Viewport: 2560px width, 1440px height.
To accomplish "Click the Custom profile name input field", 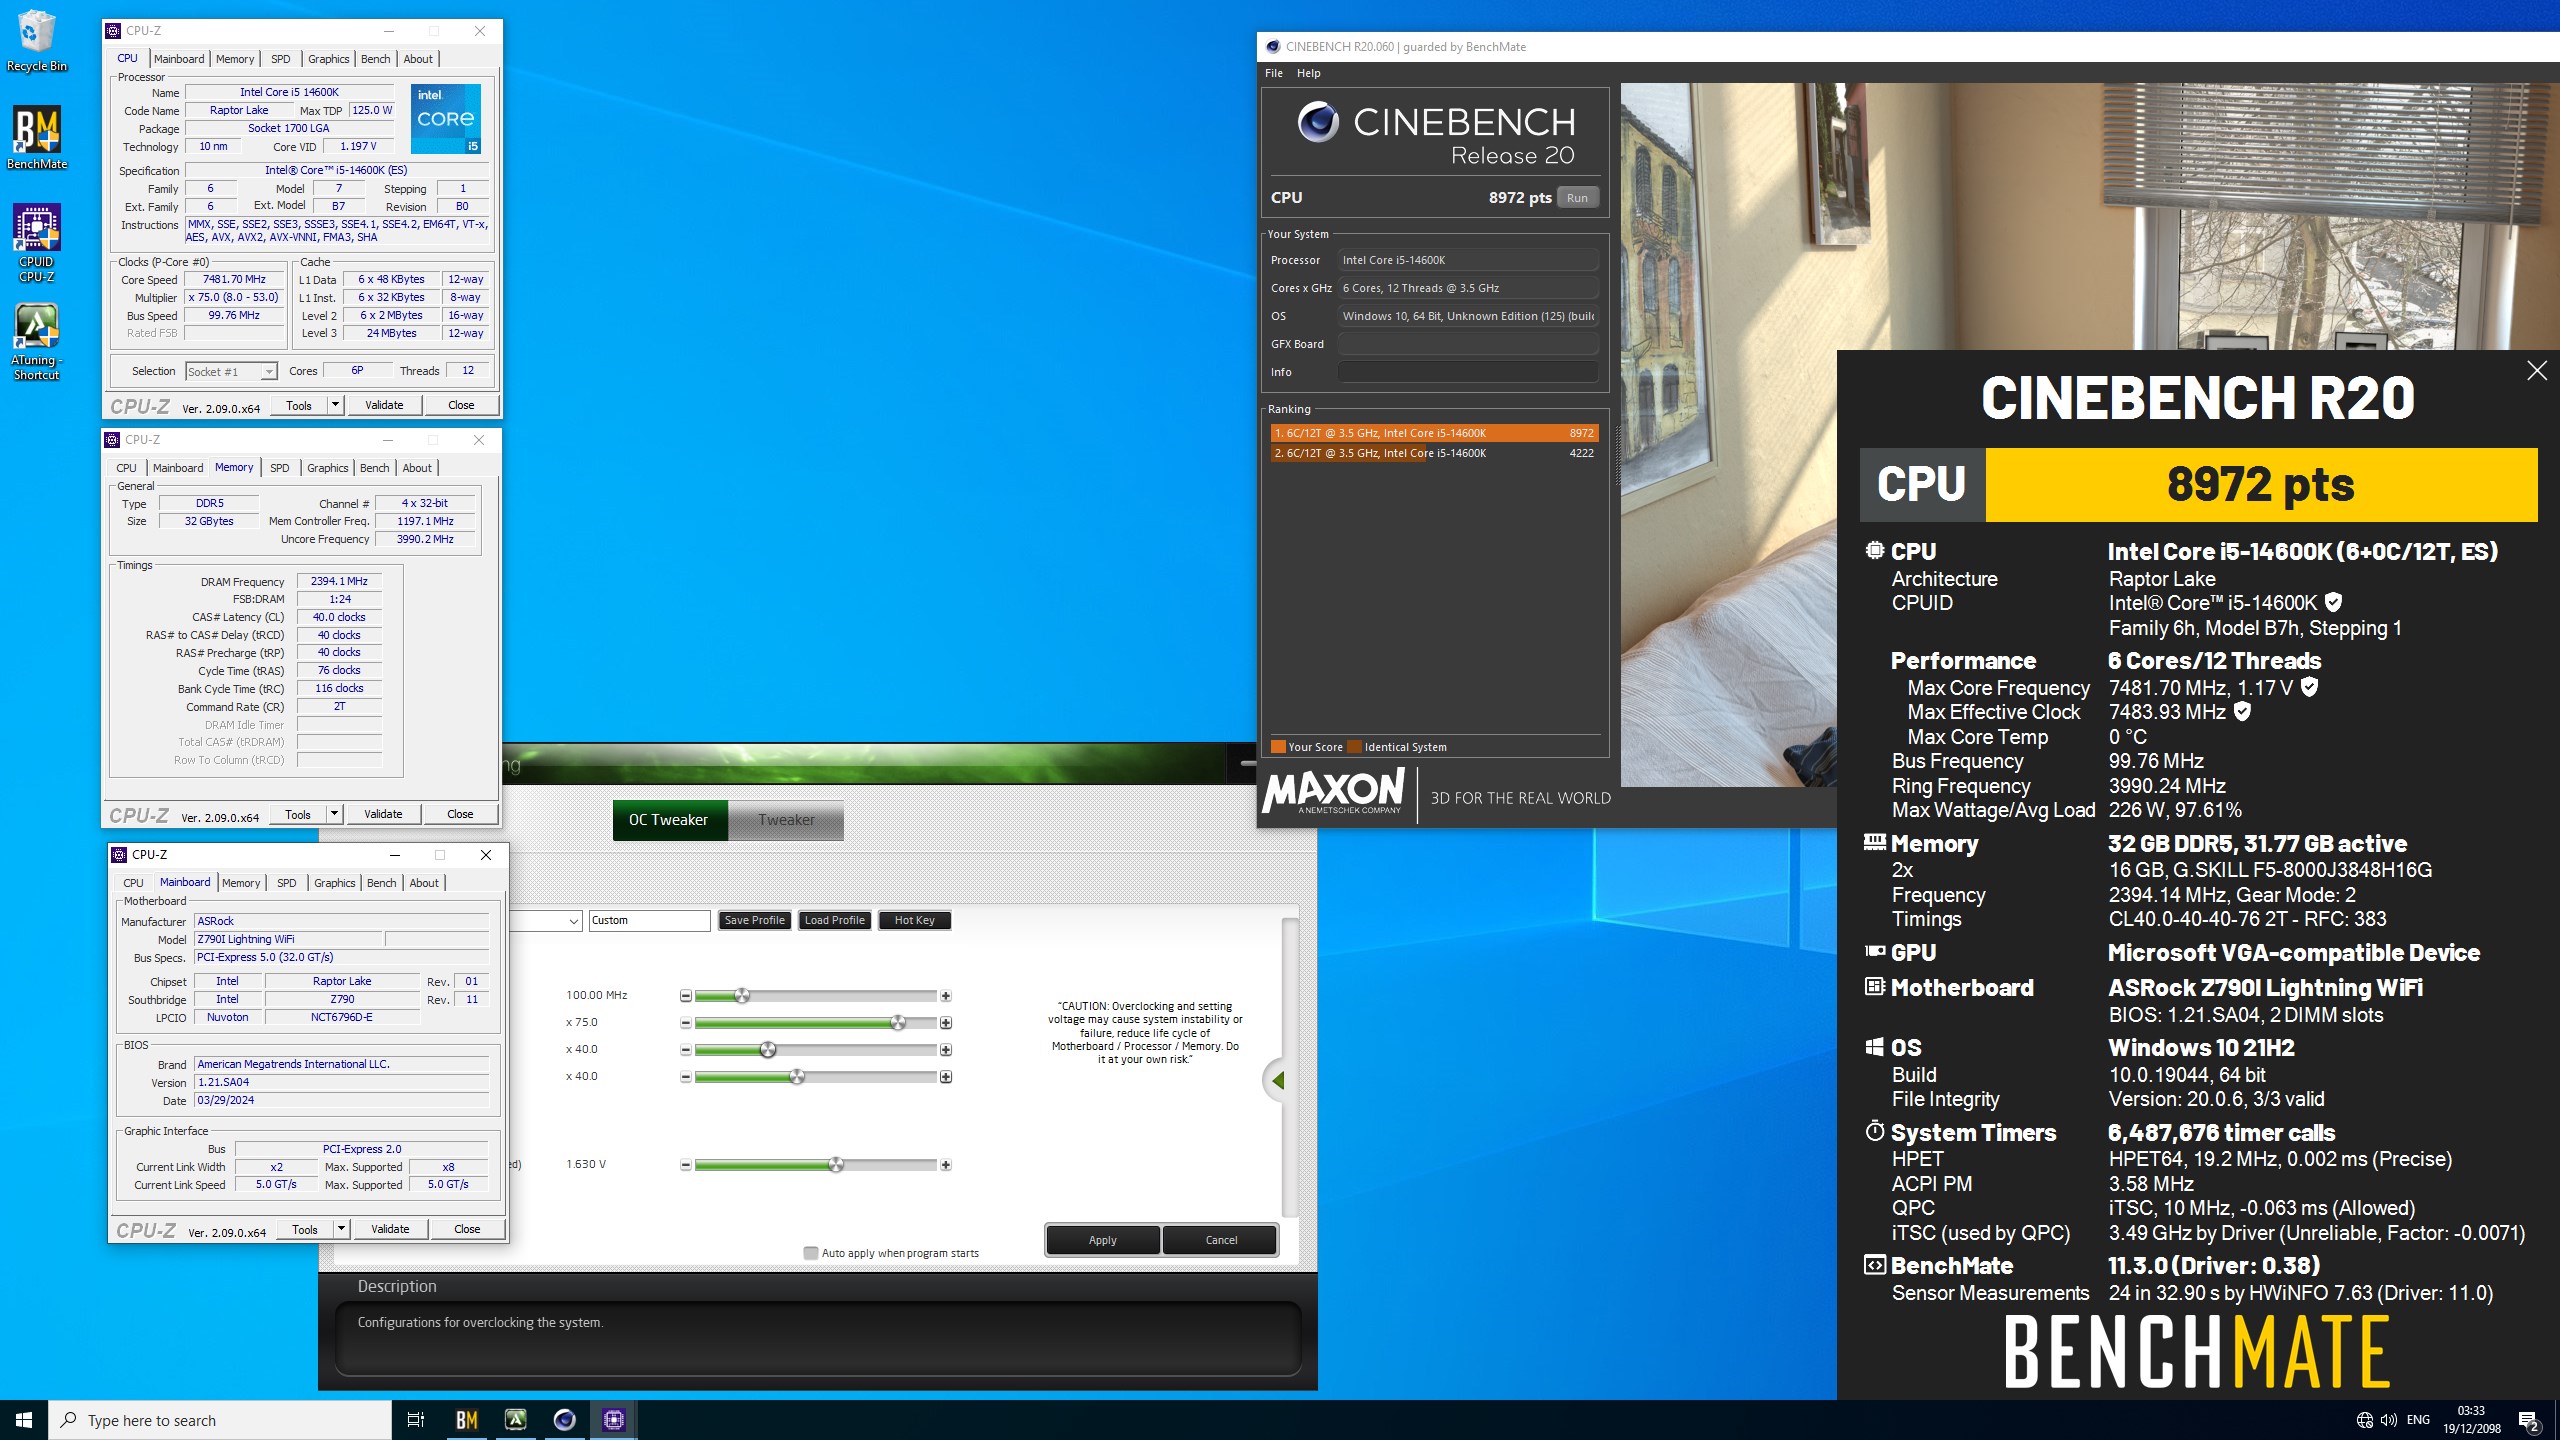I will 649,921.
